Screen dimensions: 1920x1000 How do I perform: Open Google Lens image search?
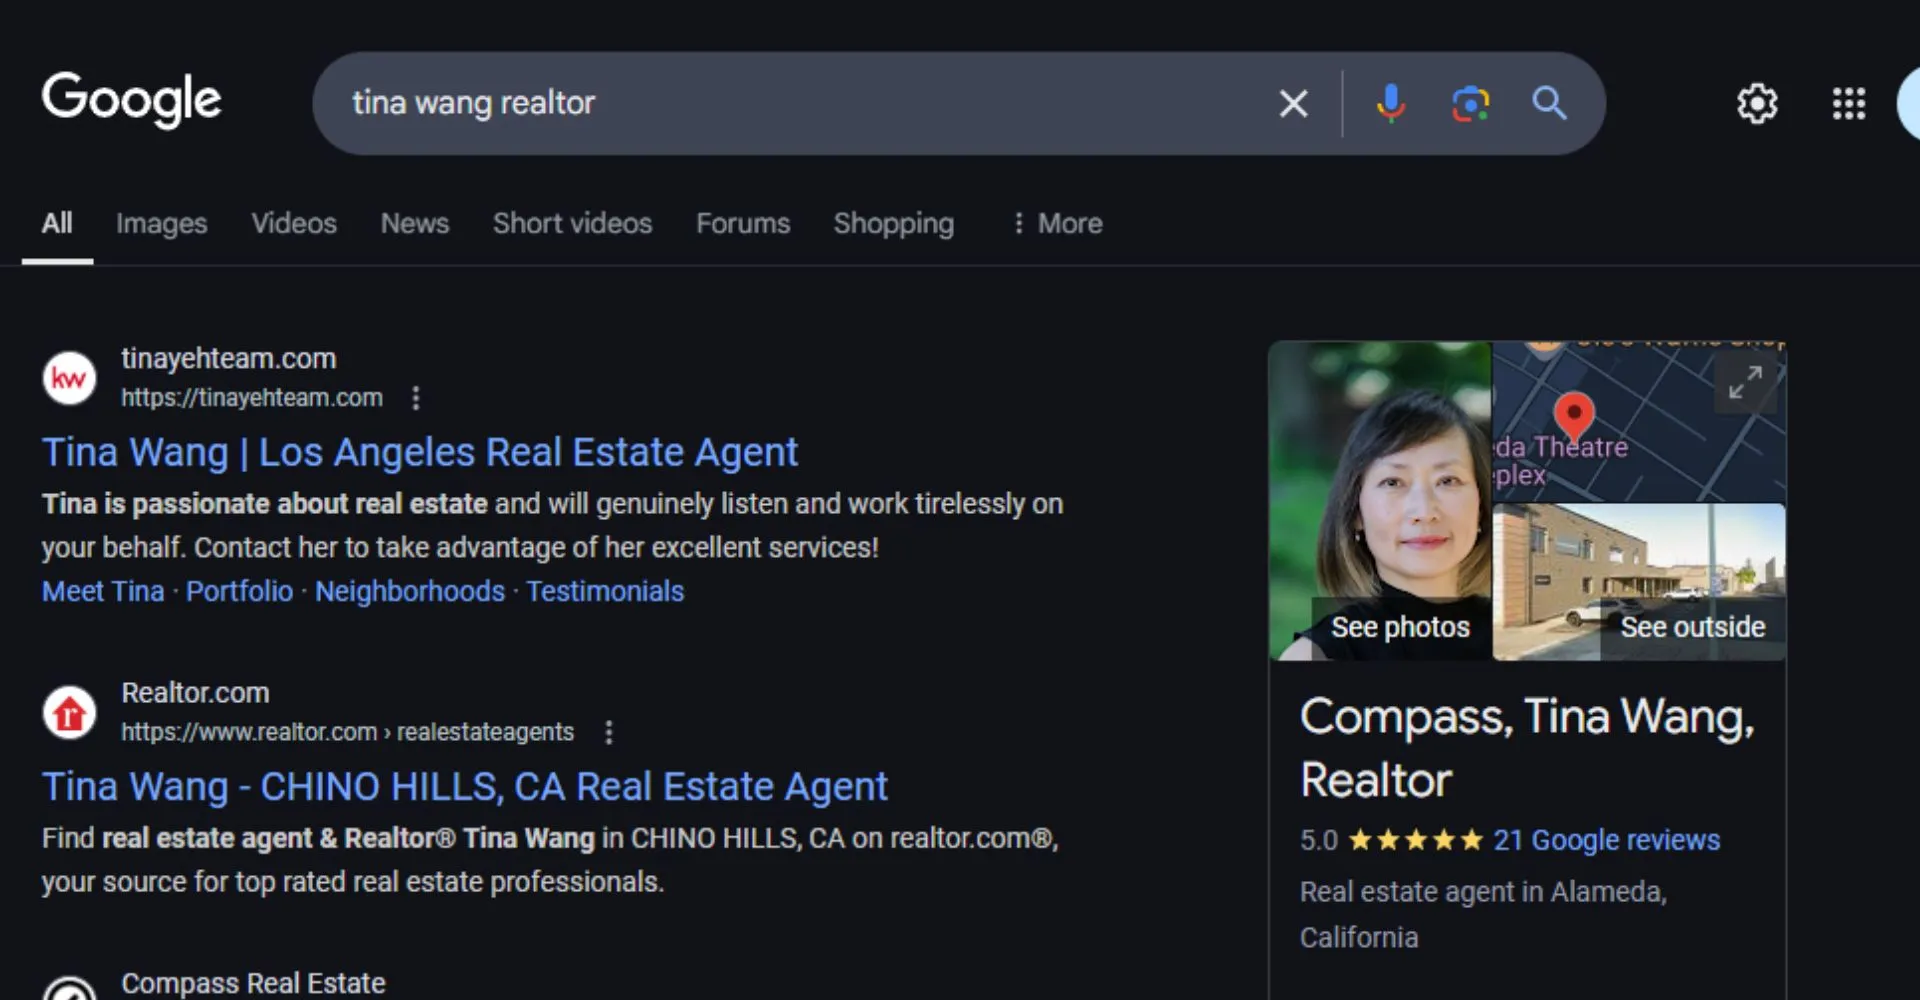coord(1470,103)
